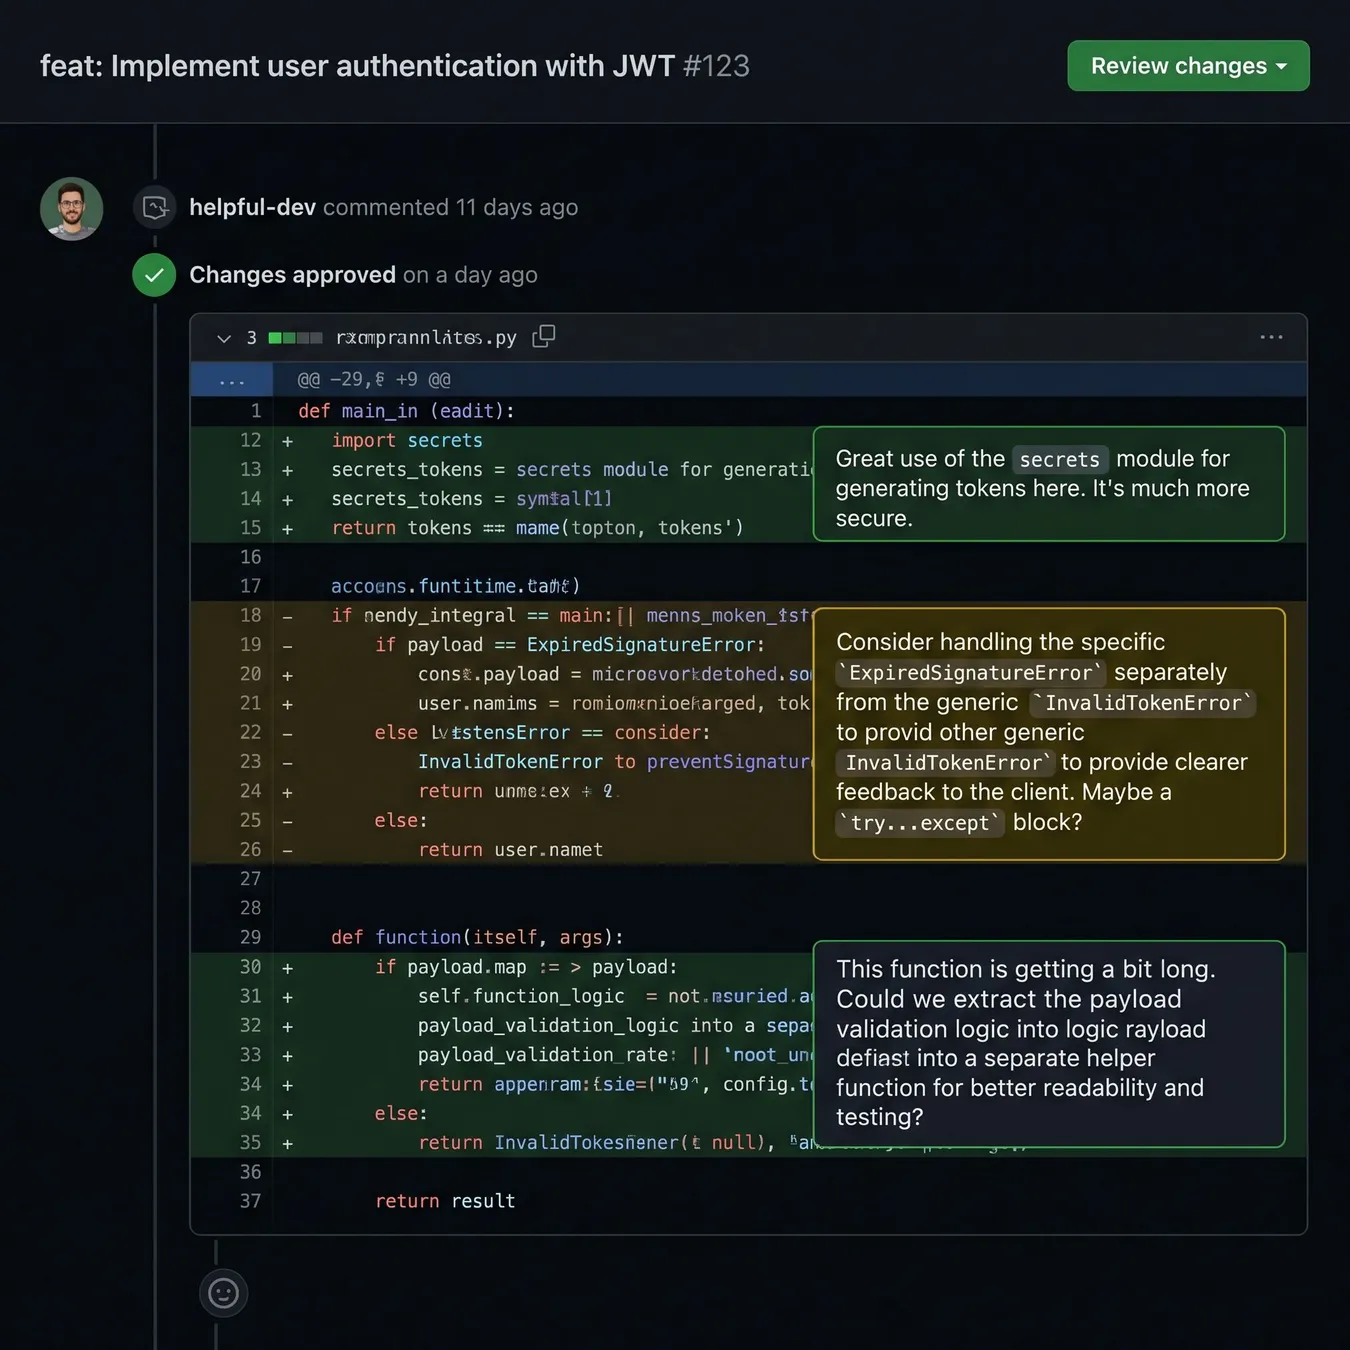Select the '@@ -29' hunk header text
1350x1350 pixels.
[374, 380]
